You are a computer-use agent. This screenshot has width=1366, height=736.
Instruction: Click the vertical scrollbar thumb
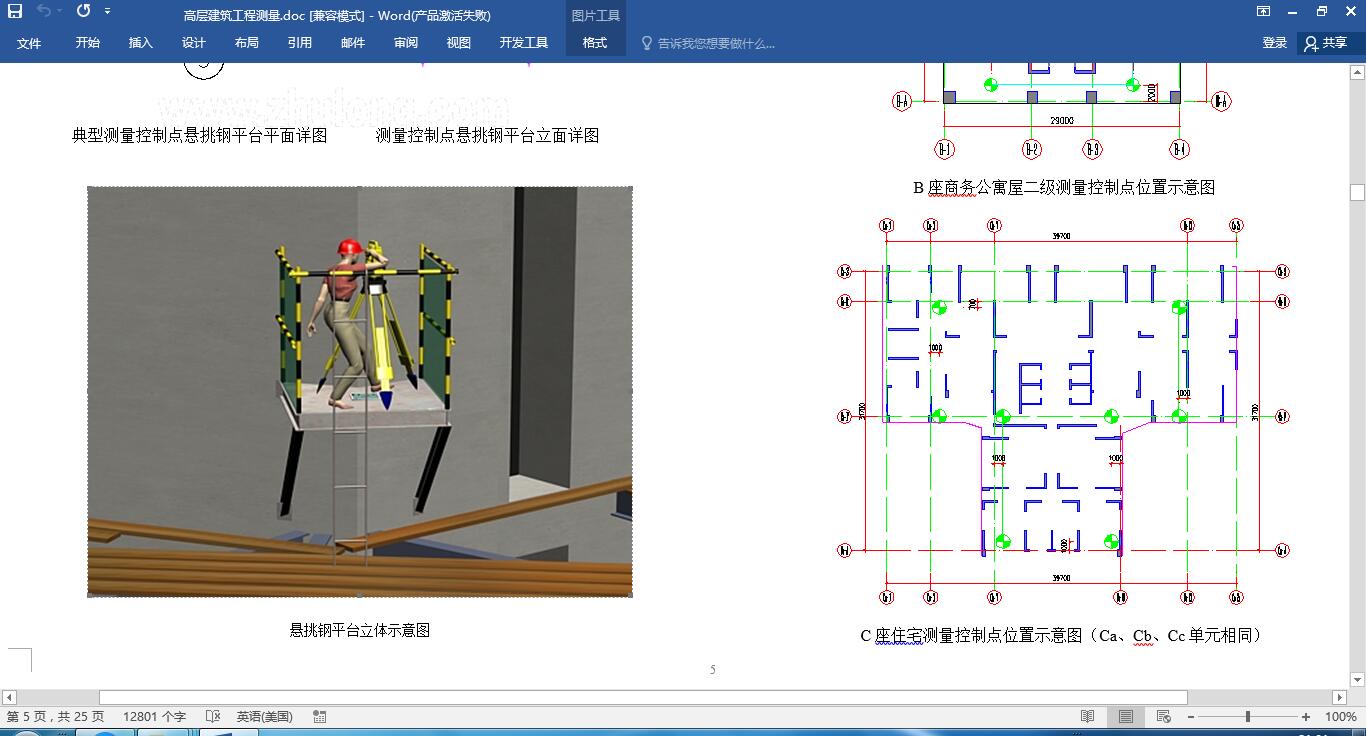tap(1357, 192)
